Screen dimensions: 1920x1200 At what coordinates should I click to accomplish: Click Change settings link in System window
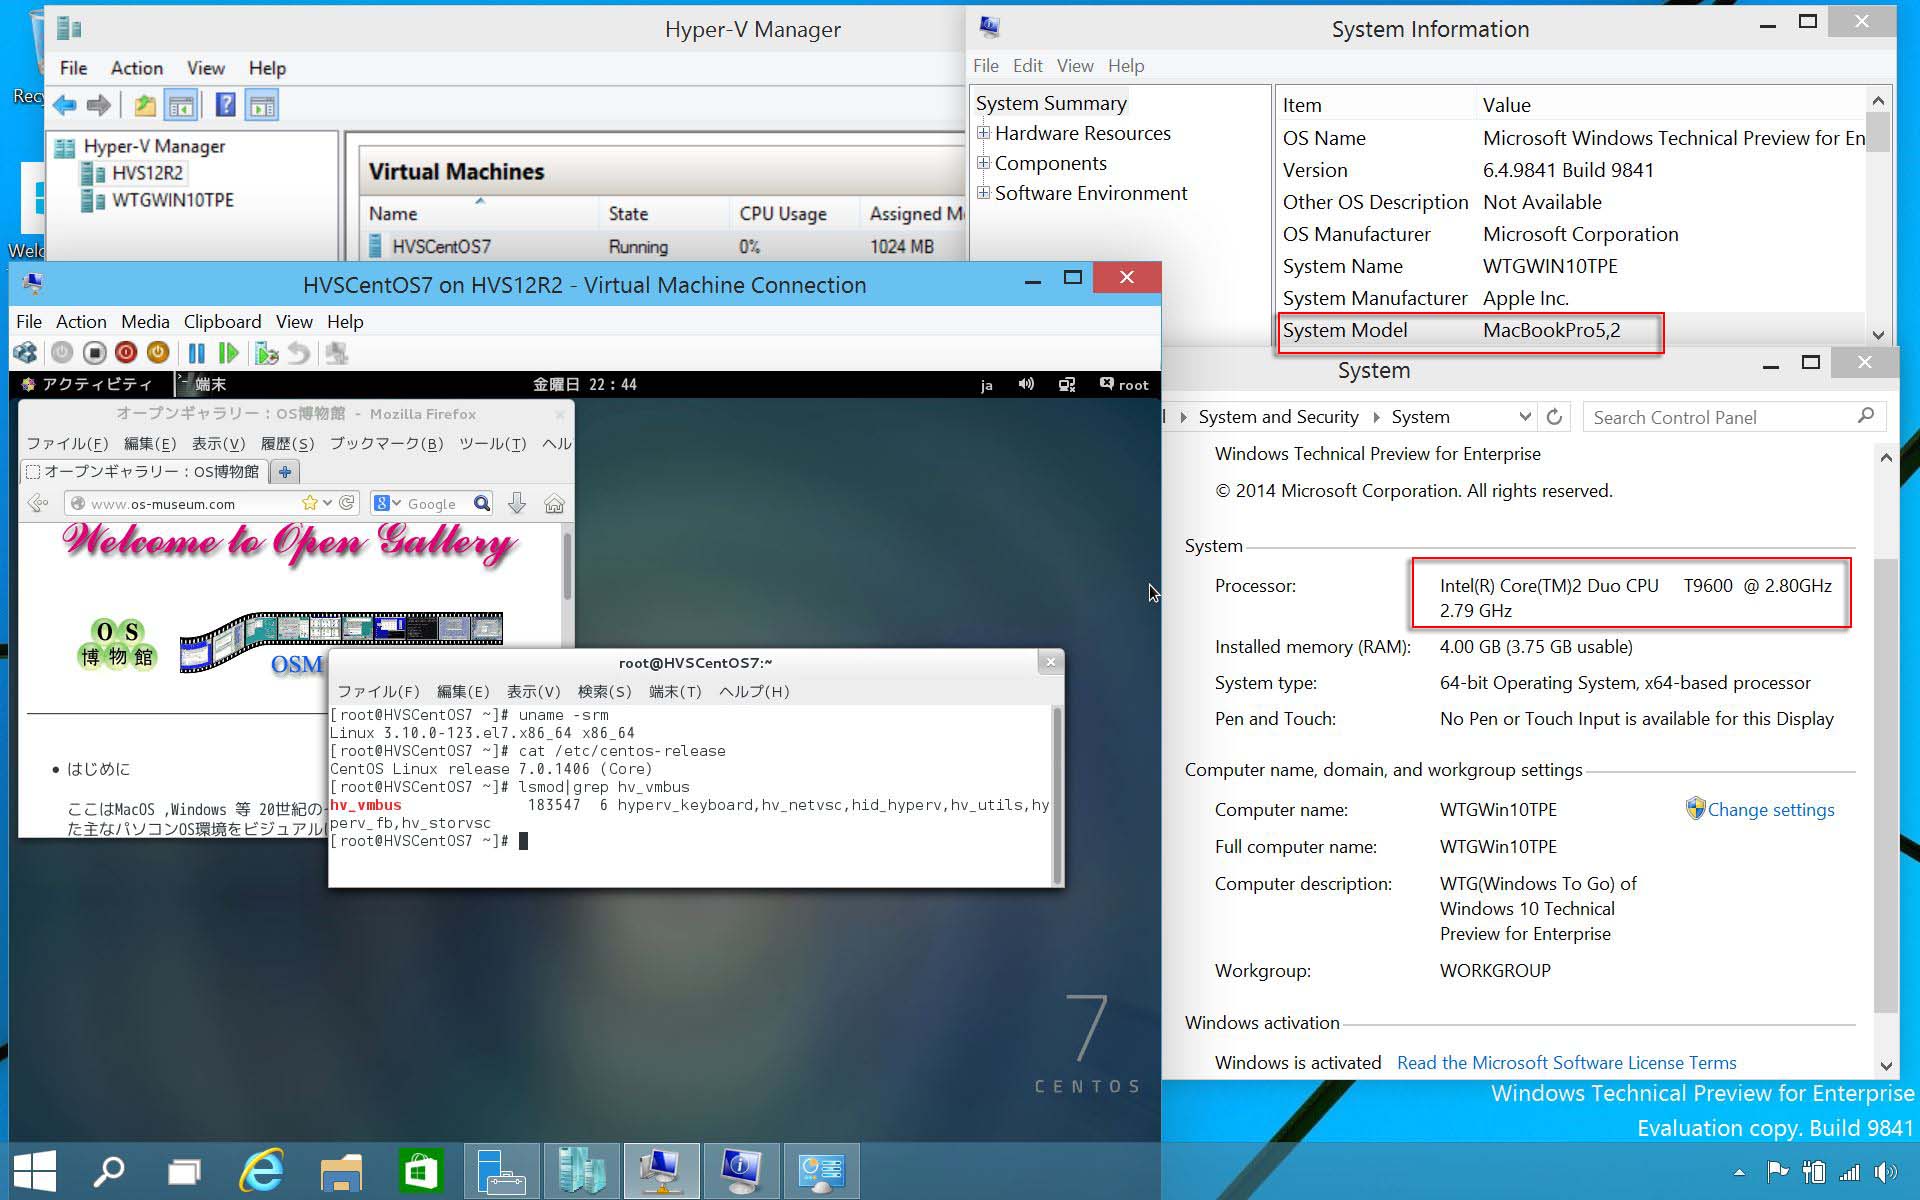(x=1770, y=810)
